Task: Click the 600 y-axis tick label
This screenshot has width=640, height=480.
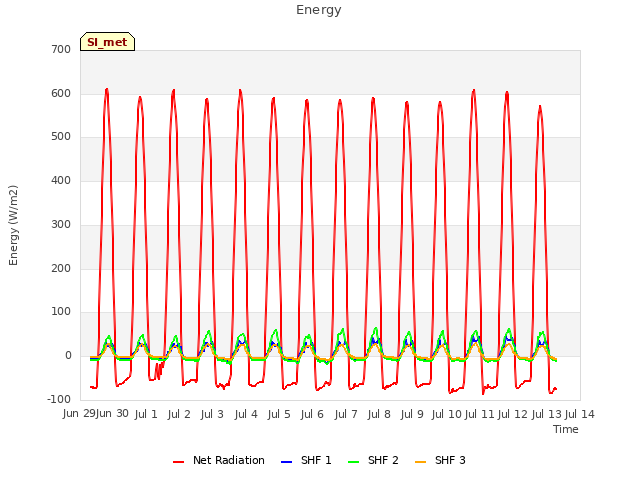Action: point(61,93)
